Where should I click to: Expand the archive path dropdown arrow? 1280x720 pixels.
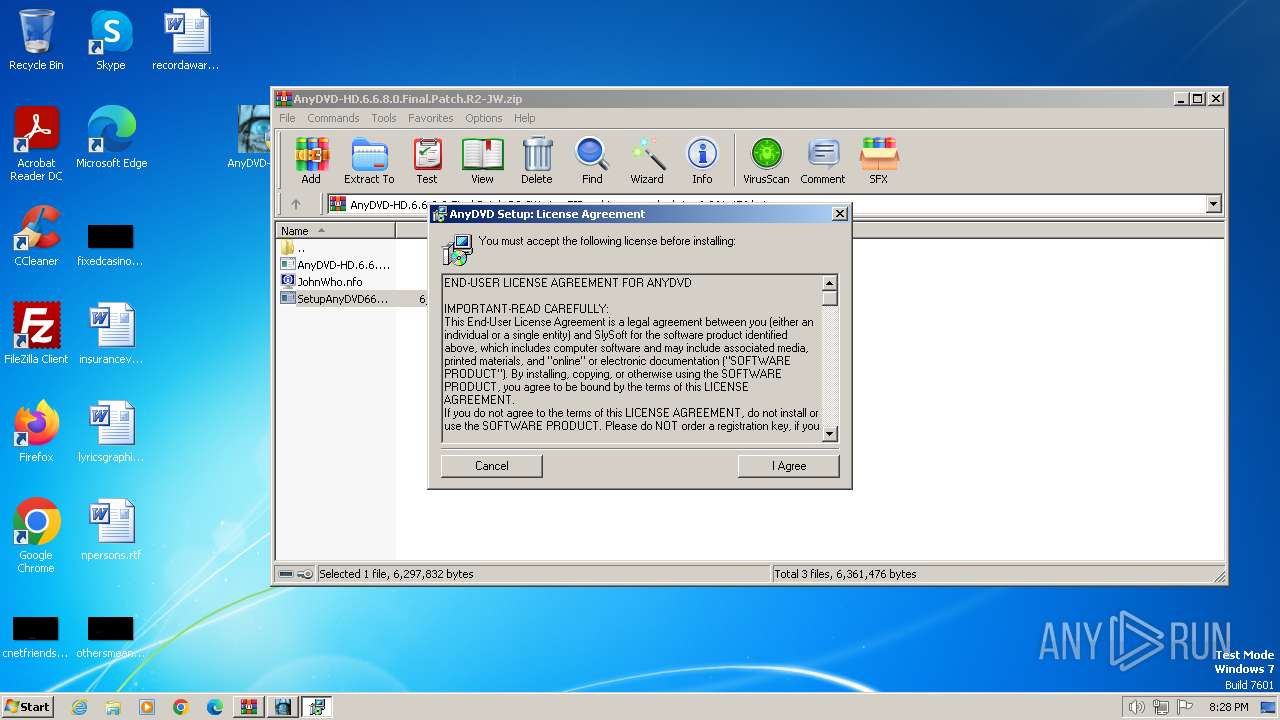[x=1214, y=204]
